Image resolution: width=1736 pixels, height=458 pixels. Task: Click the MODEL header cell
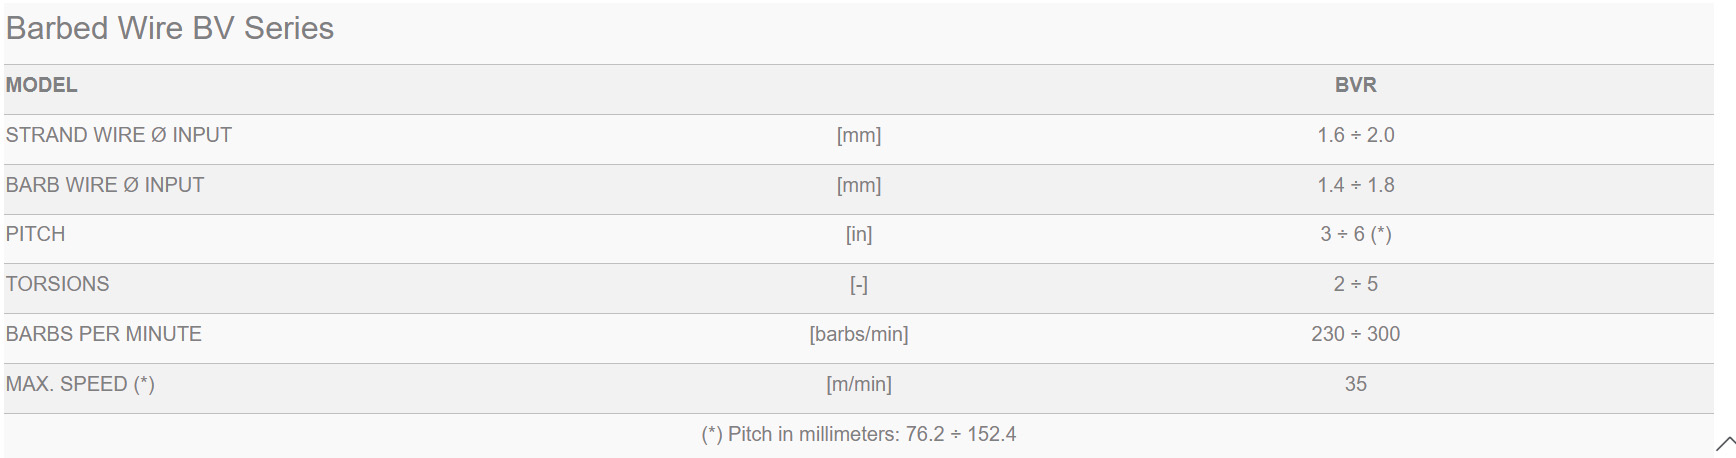[41, 85]
